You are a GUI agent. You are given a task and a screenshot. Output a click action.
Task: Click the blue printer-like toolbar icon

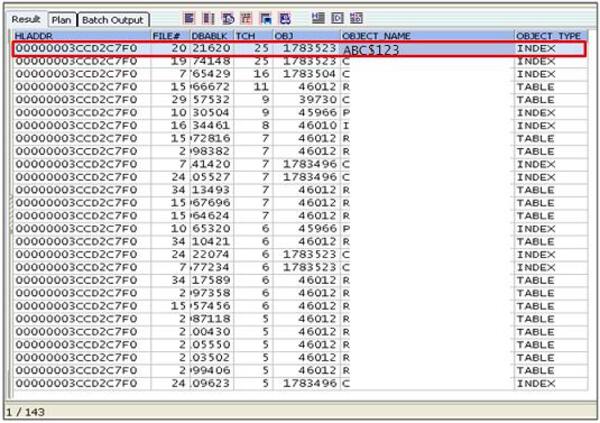pyautogui.click(x=285, y=18)
